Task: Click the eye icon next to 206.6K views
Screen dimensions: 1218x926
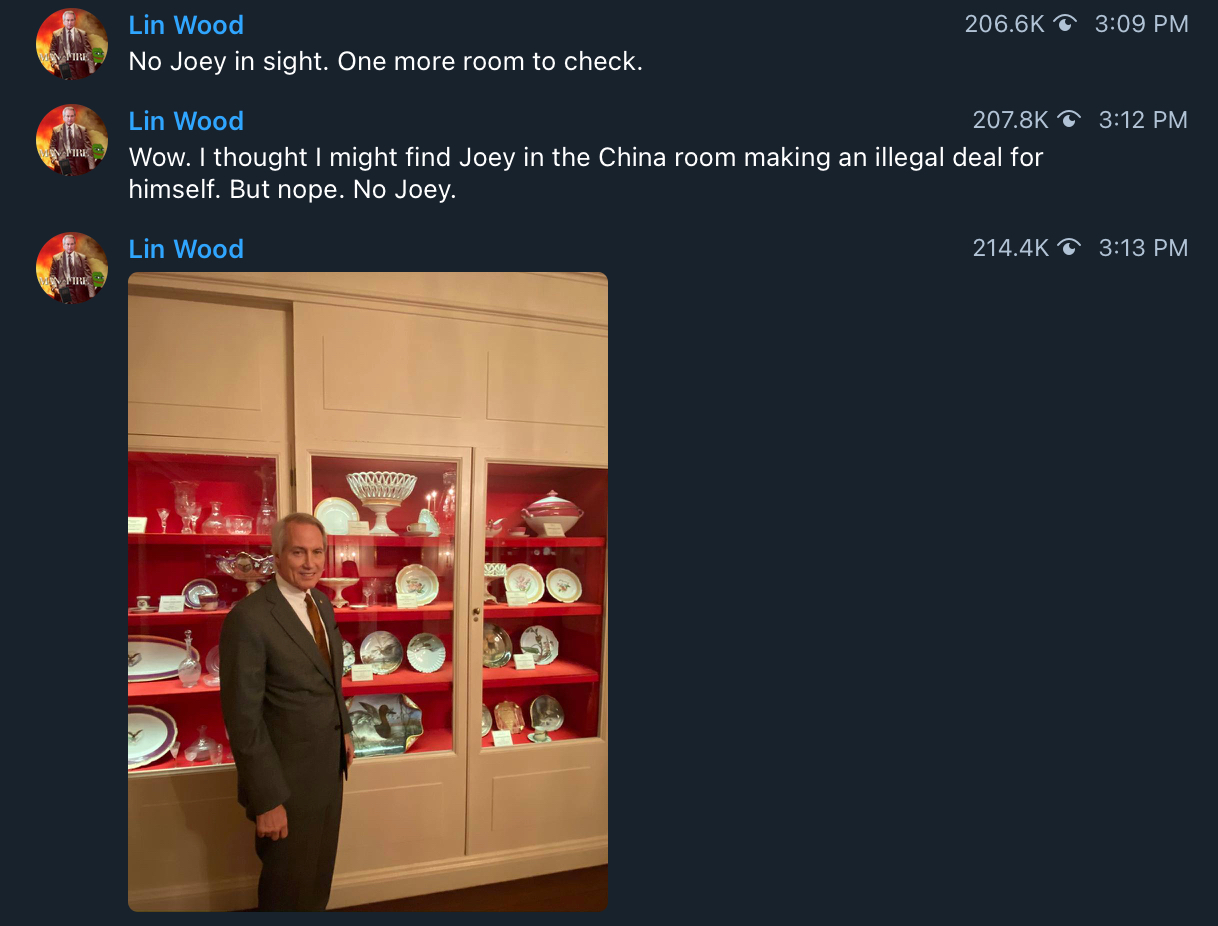Action: [1065, 25]
